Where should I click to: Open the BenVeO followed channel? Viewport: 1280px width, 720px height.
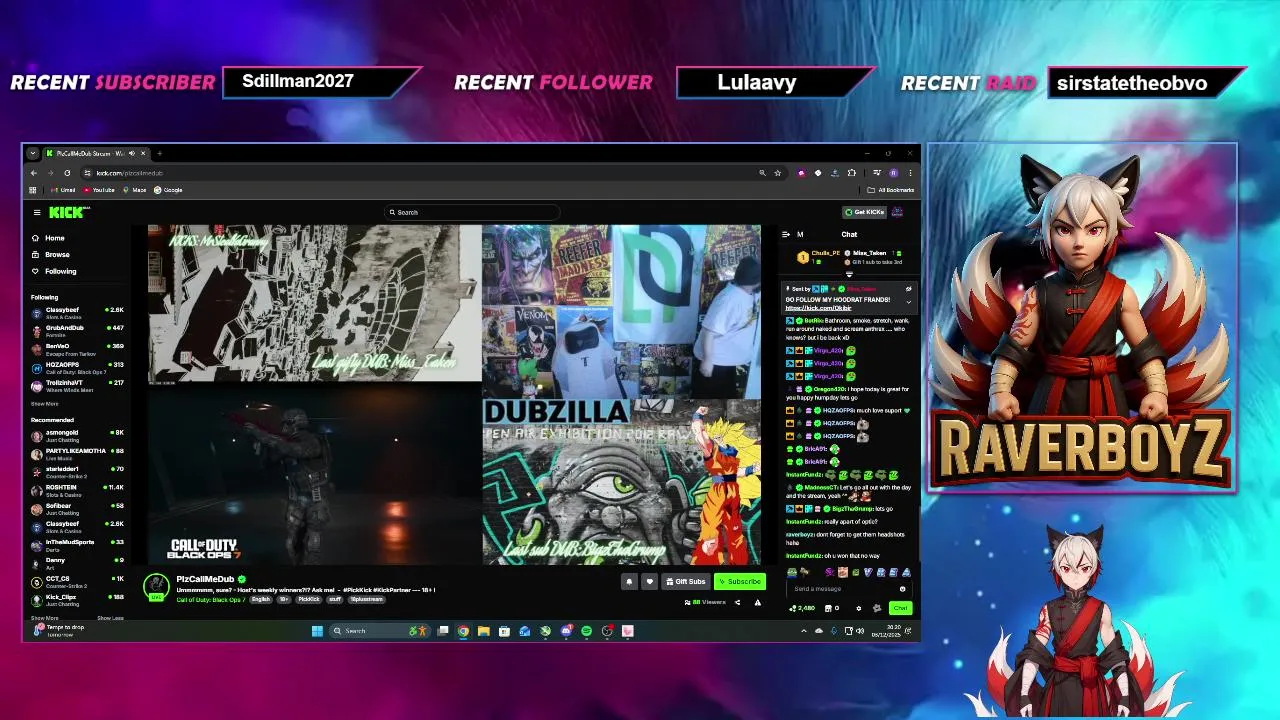[x=77, y=349]
